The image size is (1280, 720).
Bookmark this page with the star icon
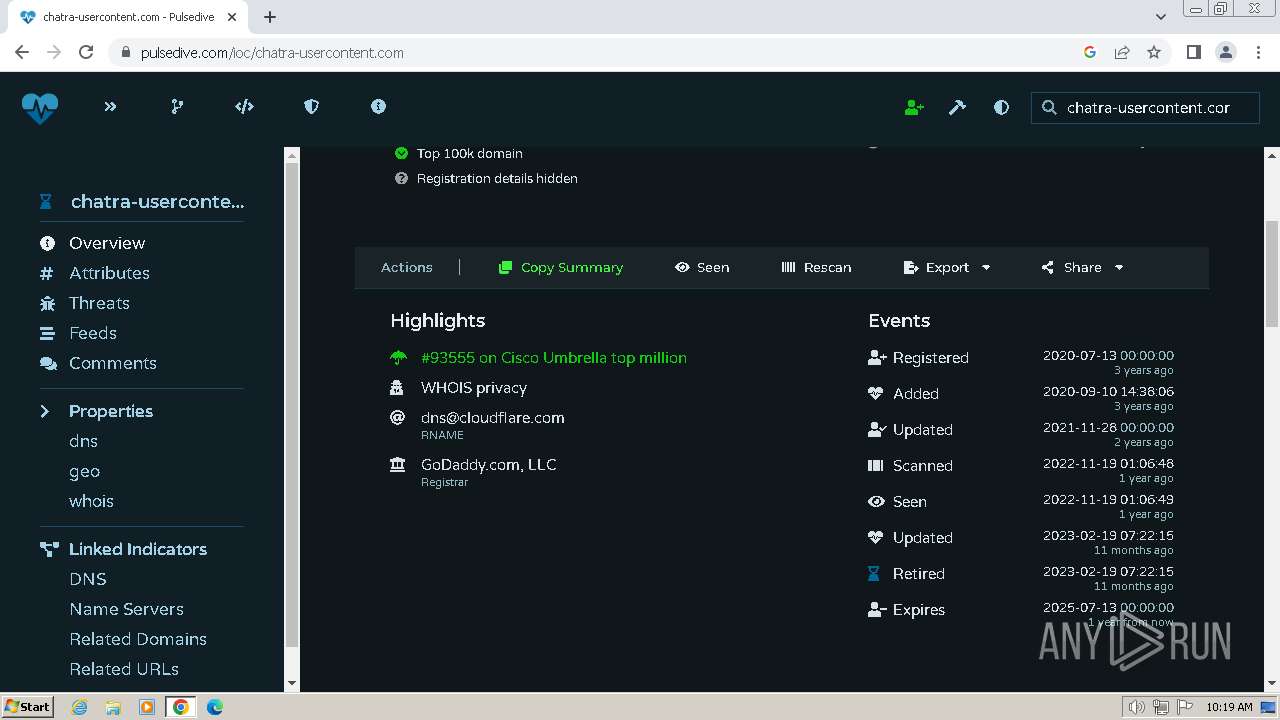[x=1154, y=52]
